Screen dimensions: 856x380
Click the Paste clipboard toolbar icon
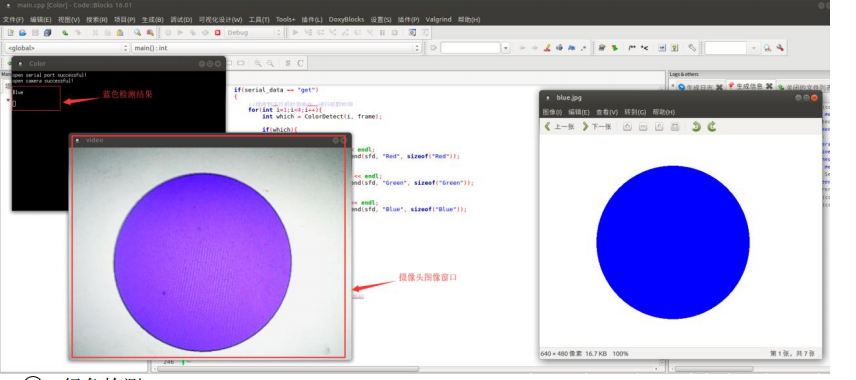pyautogui.click(x=120, y=33)
